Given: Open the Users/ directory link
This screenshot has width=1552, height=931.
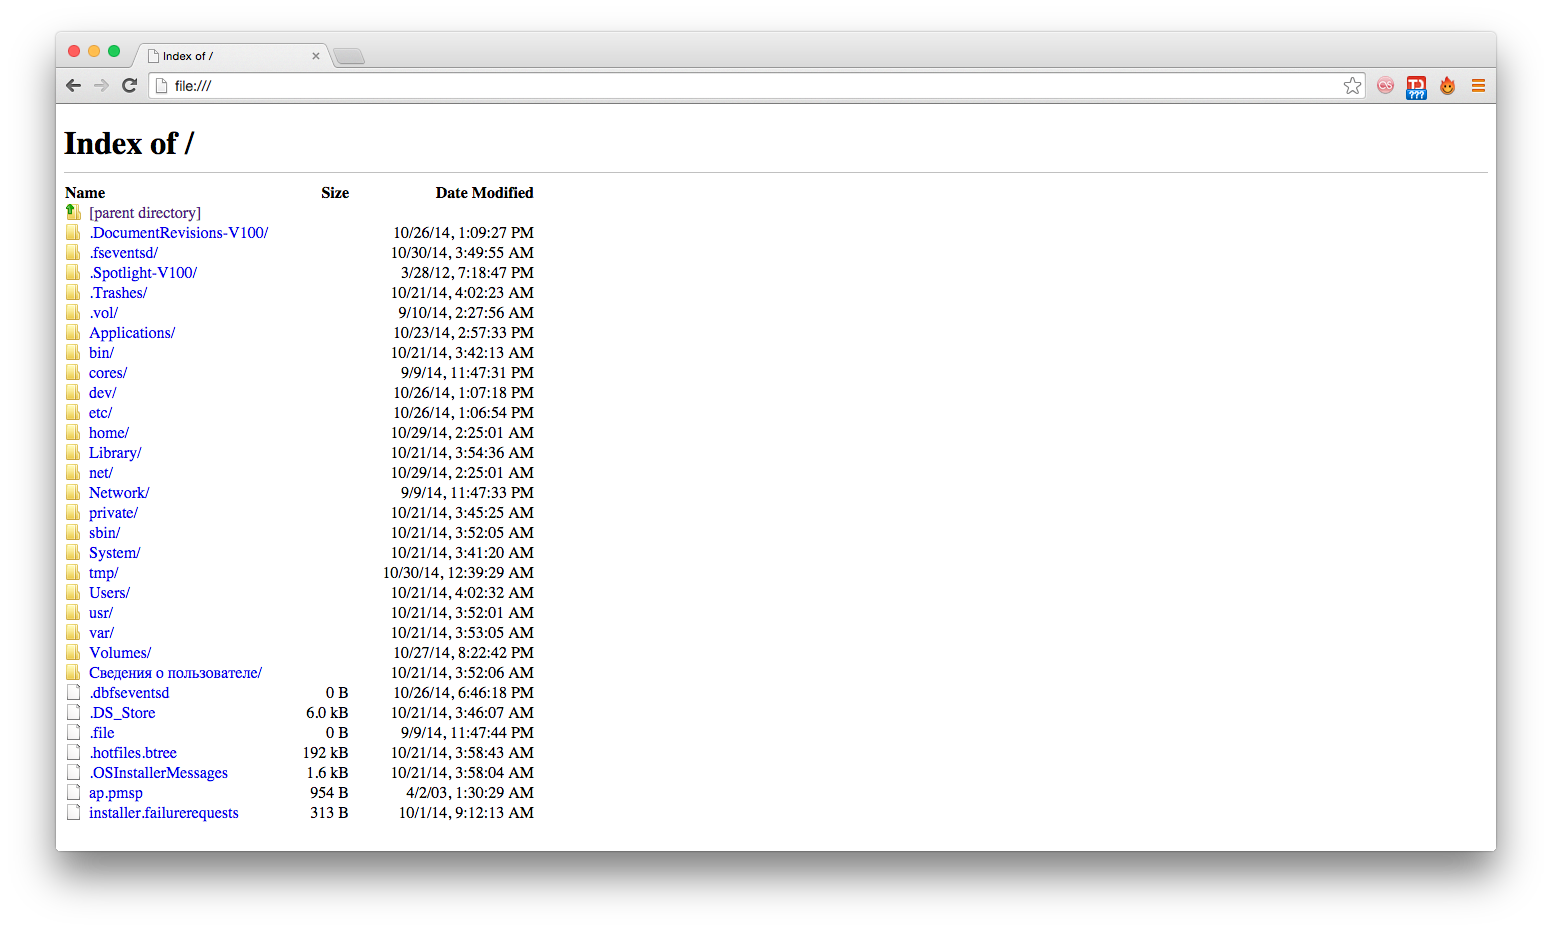Looking at the screenshot, I should pos(109,593).
